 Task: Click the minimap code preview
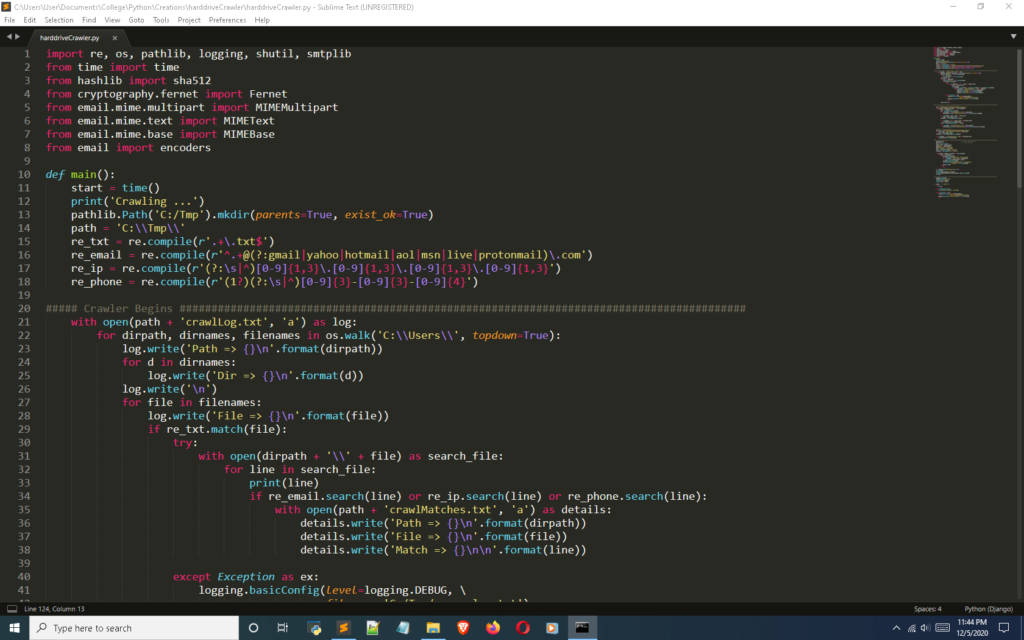coord(965,123)
